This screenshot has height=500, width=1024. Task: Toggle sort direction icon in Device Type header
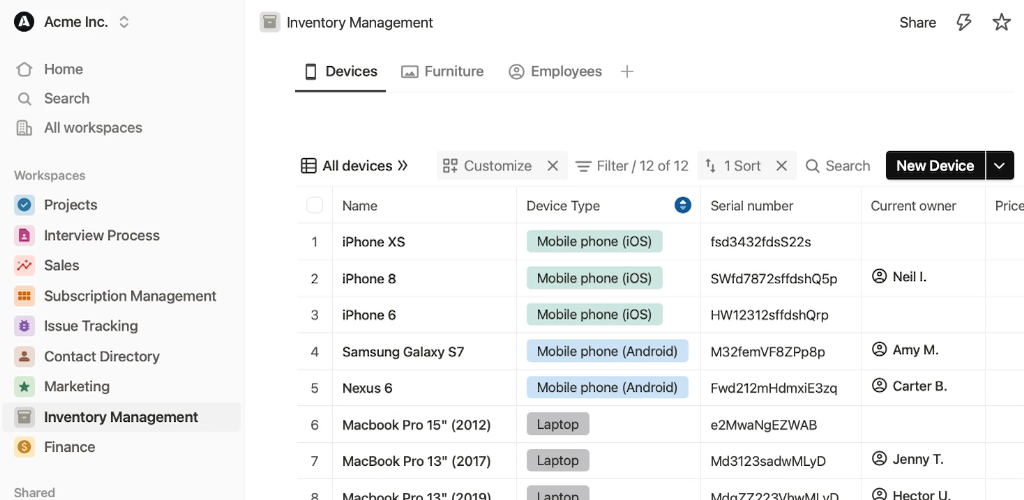tap(682, 206)
